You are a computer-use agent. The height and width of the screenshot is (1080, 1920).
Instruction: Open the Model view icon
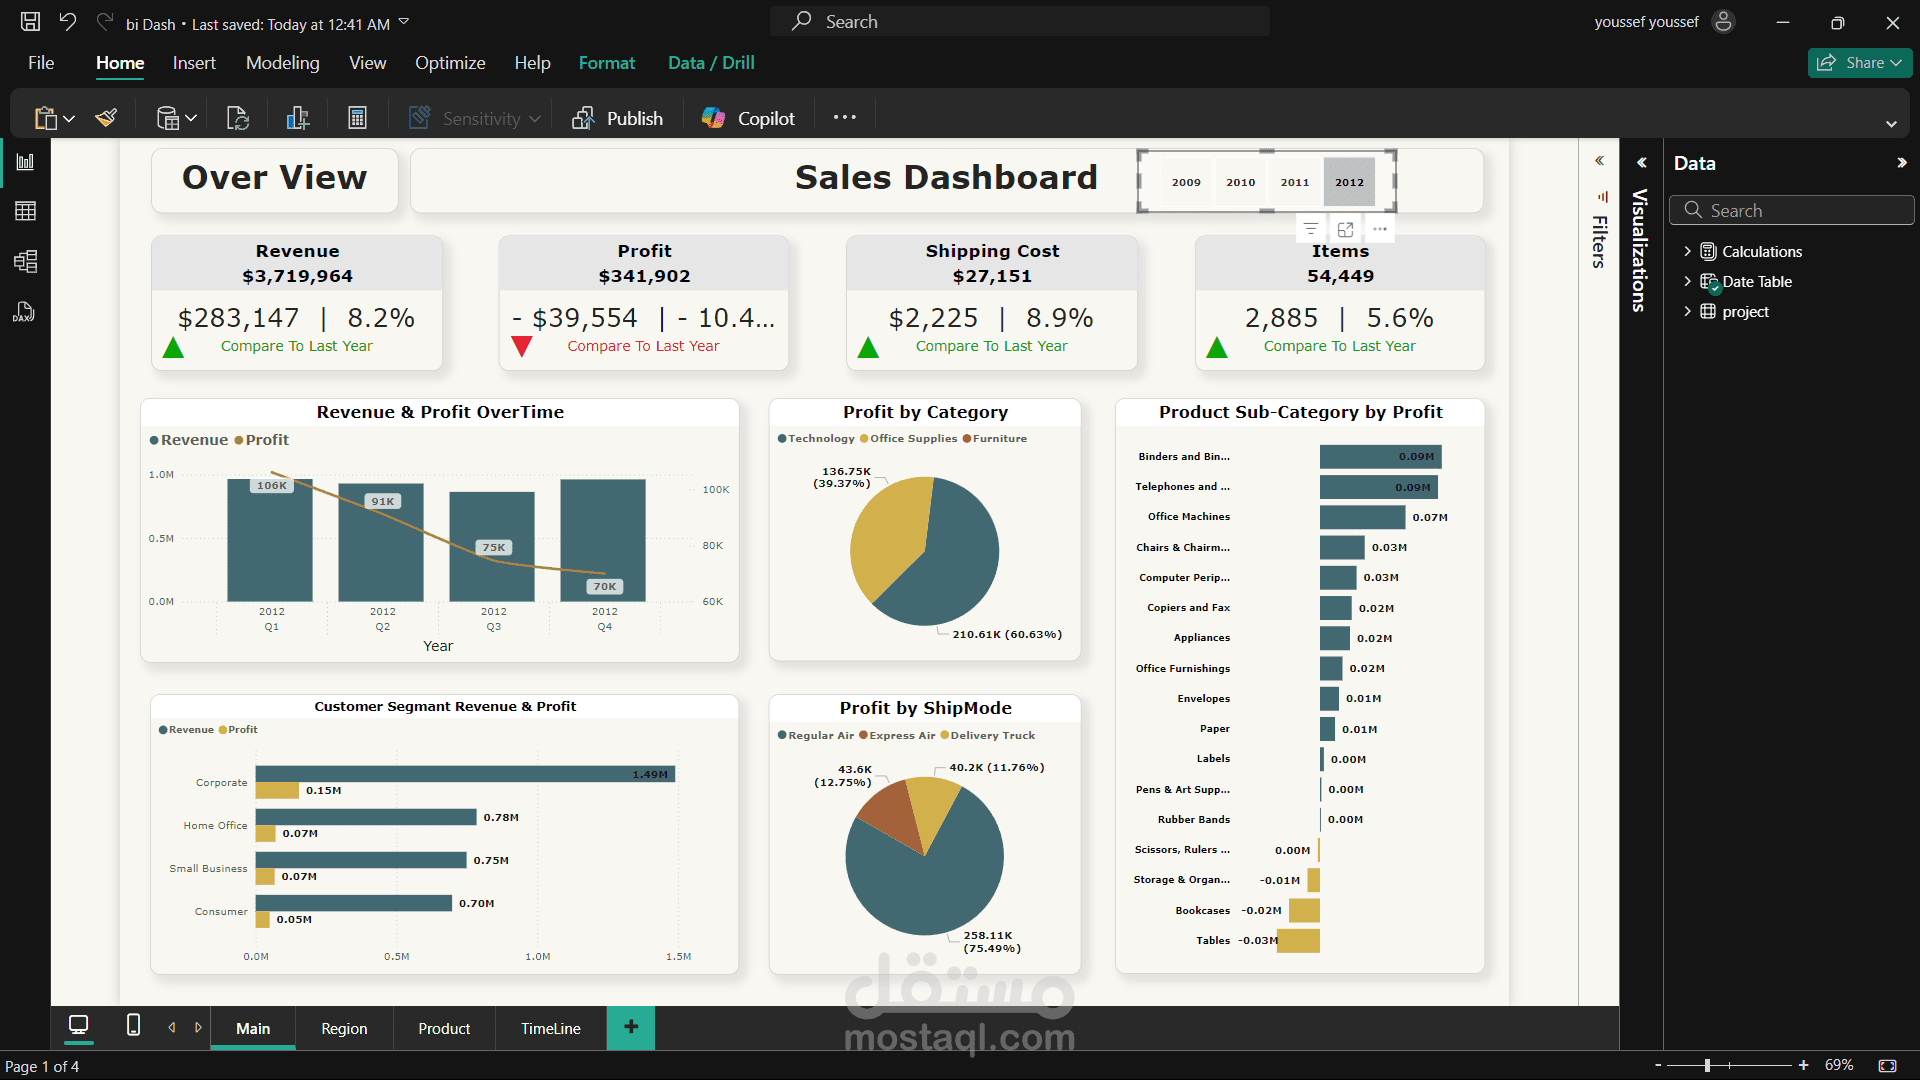click(x=25, y=262)
